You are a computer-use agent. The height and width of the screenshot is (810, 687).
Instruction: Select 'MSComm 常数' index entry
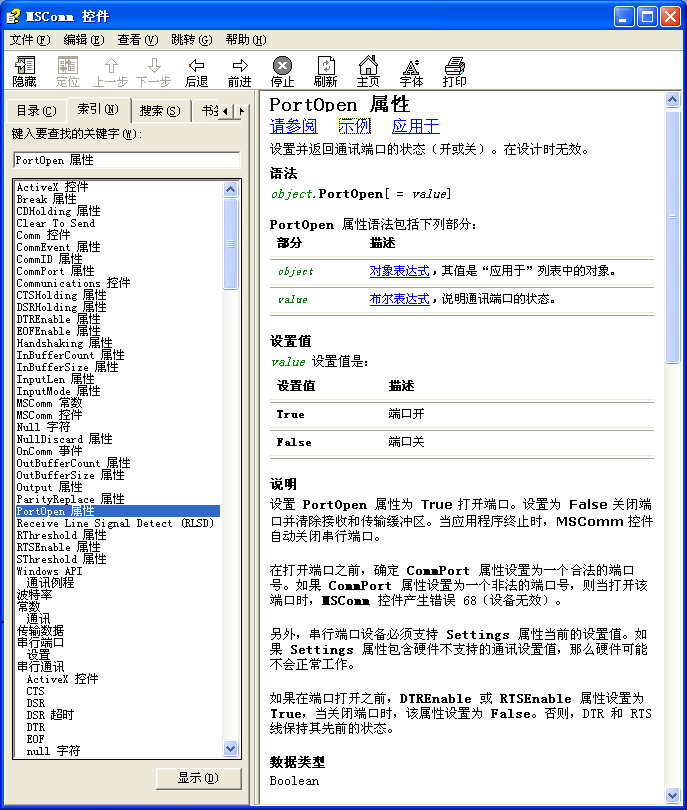click(50, 402)
